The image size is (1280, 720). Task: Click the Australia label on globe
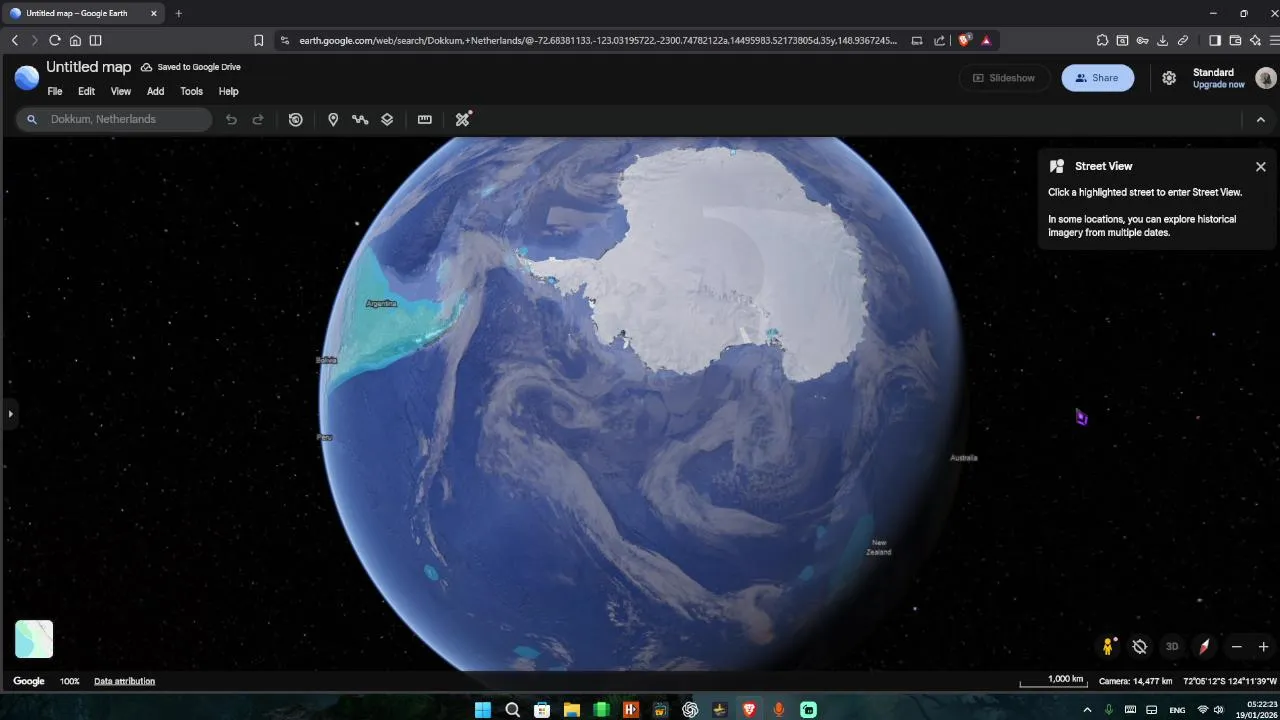point(964,458)
